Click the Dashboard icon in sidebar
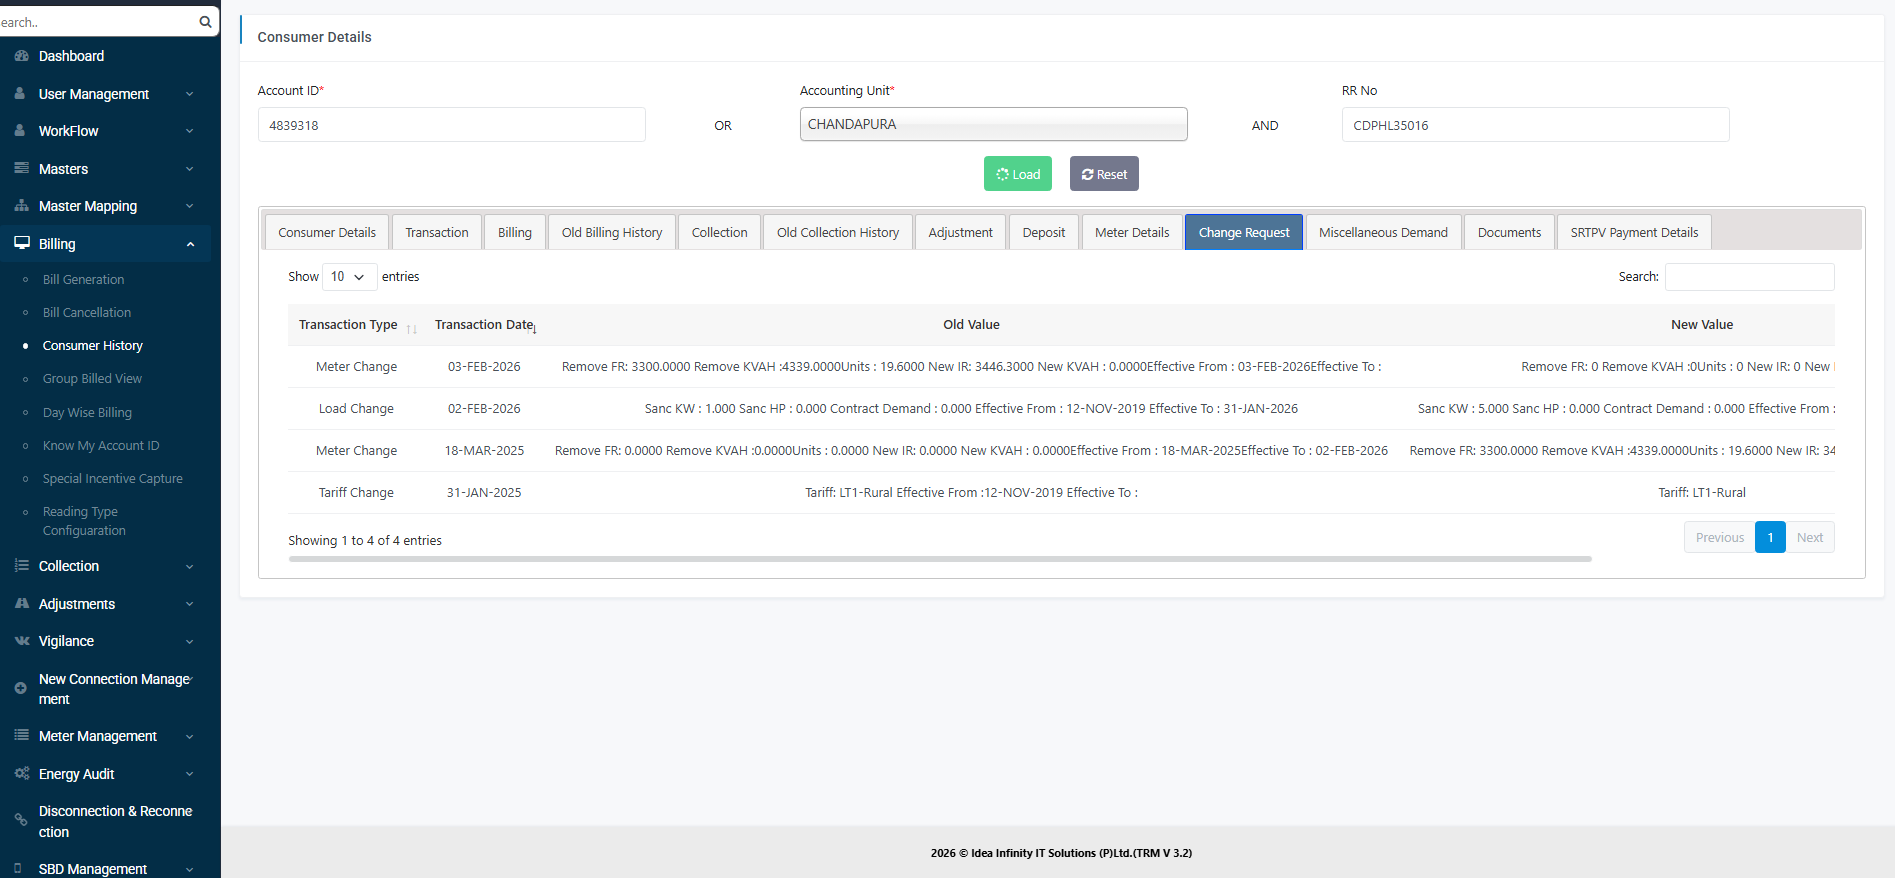Screen dimensions: 1895x878 click(x=21, y=56)
